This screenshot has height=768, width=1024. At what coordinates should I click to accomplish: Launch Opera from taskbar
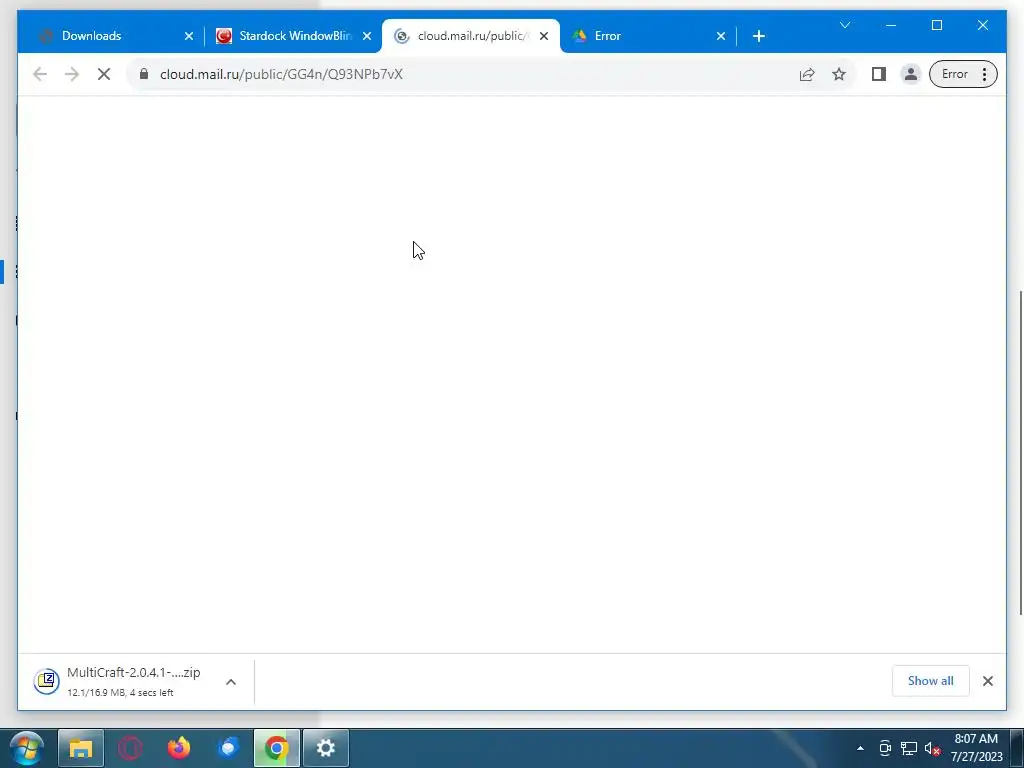point(130,748)
